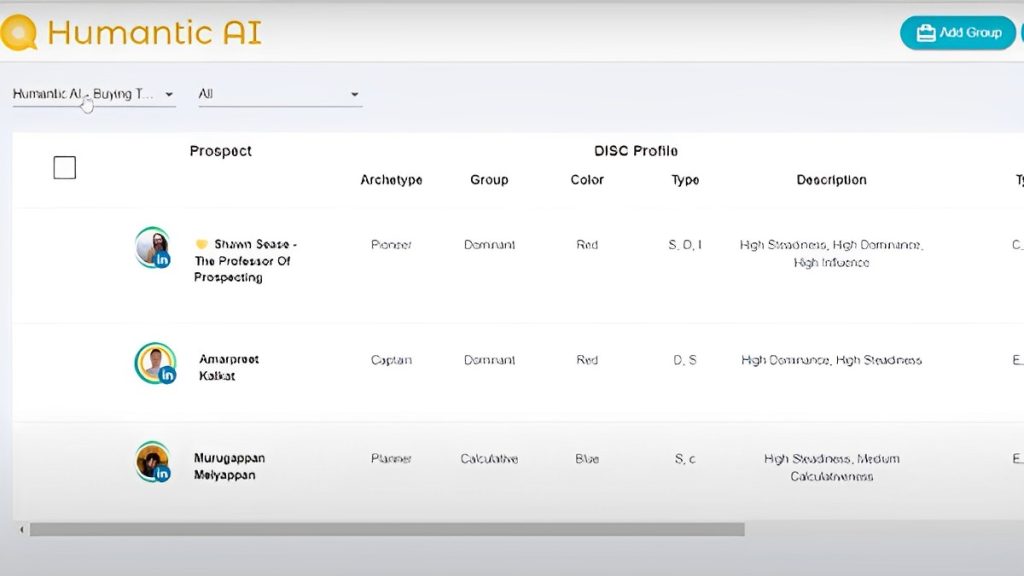This screenshot has height=576, width=1024.
Task: Click the Add Group button
Action: point(956,32)
